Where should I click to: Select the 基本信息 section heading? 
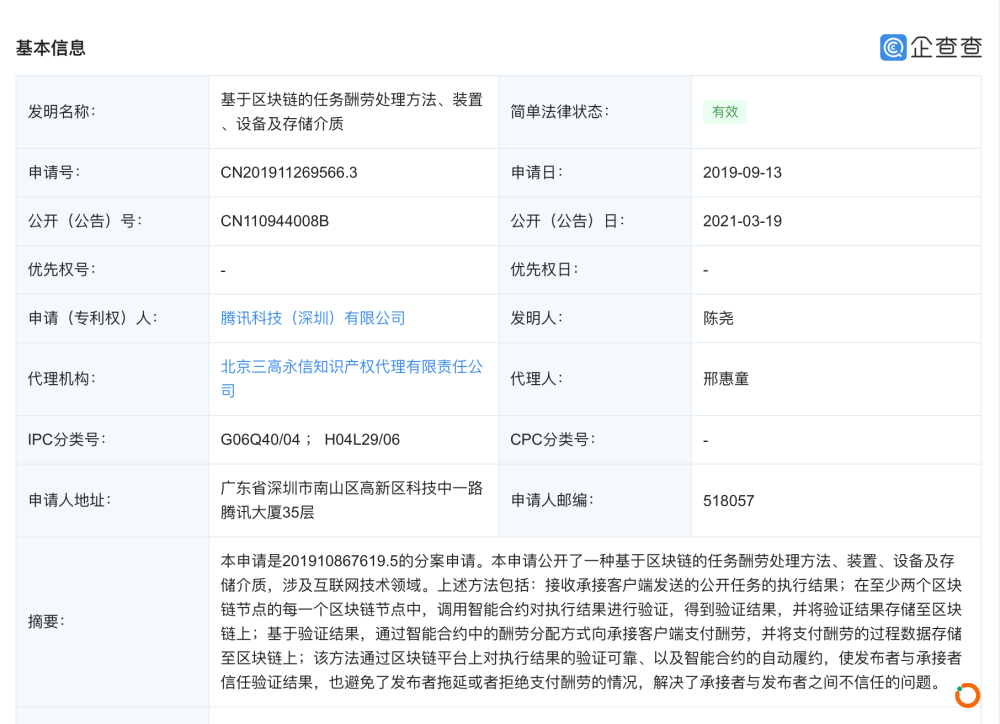coord(50,48)
